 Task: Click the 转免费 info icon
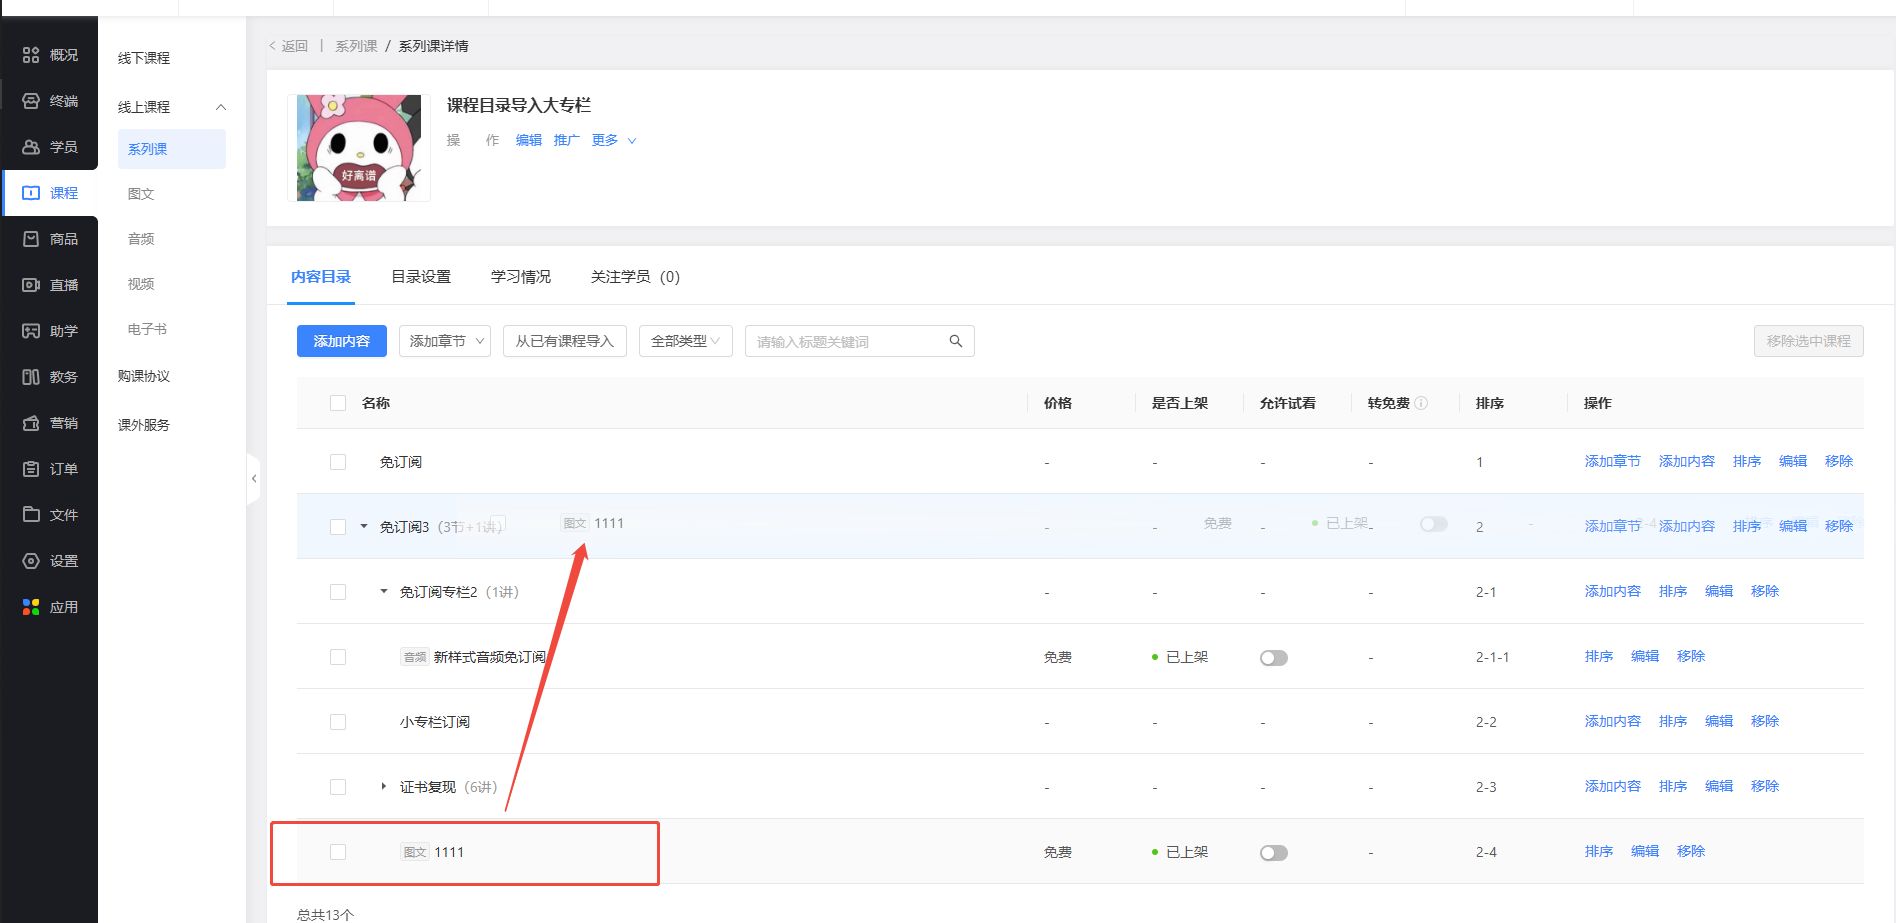pyautogui.click(x=1421, y=403)
